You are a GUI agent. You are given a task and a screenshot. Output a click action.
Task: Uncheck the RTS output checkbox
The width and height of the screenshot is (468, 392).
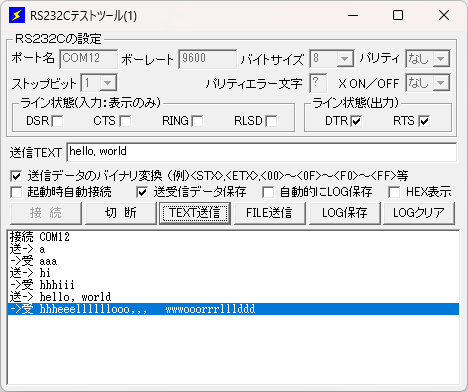[424, 121]
